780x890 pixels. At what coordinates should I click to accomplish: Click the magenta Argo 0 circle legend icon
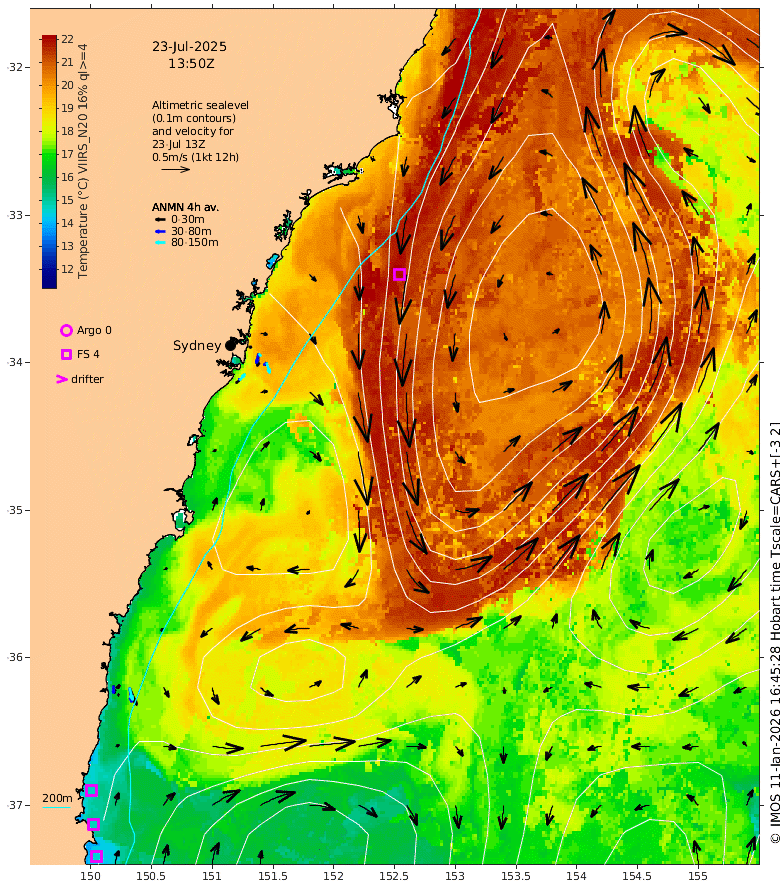coord(66,330)
